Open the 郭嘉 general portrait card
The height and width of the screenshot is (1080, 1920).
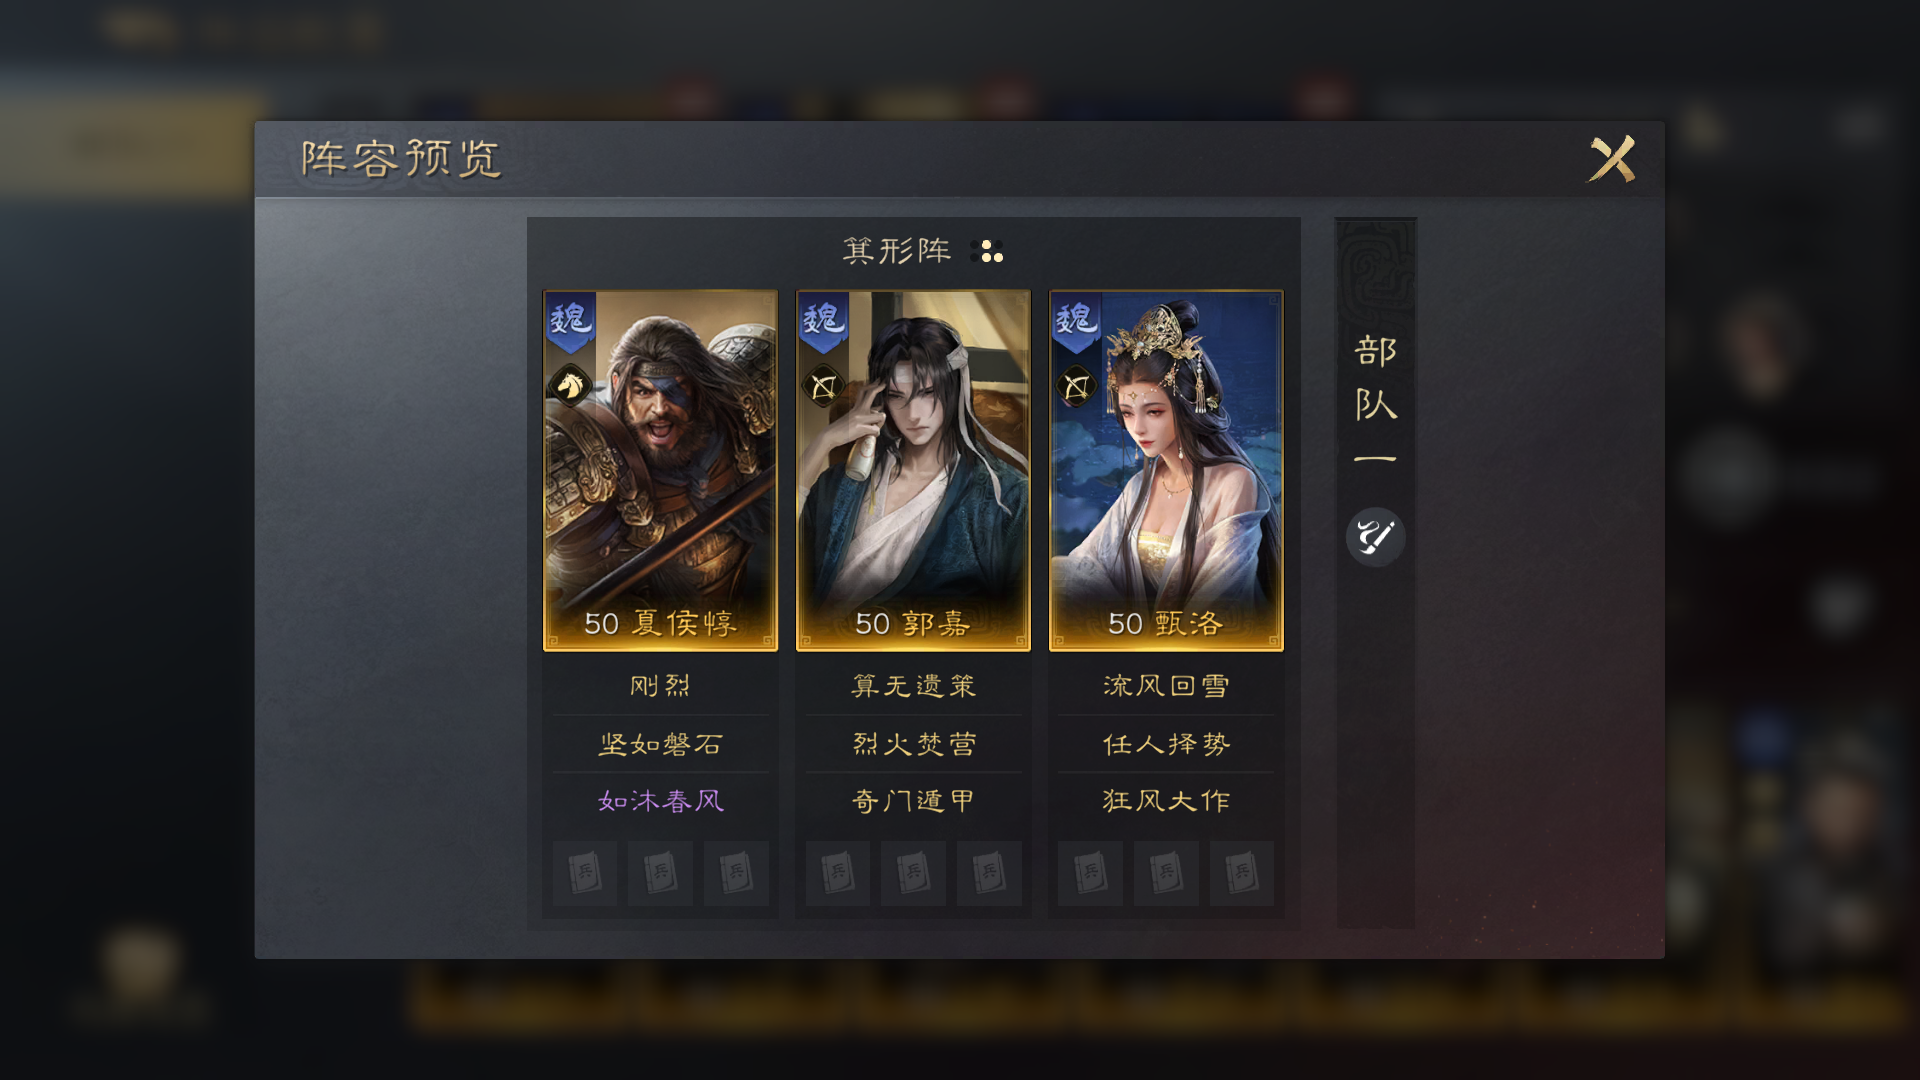click(913, 470)
